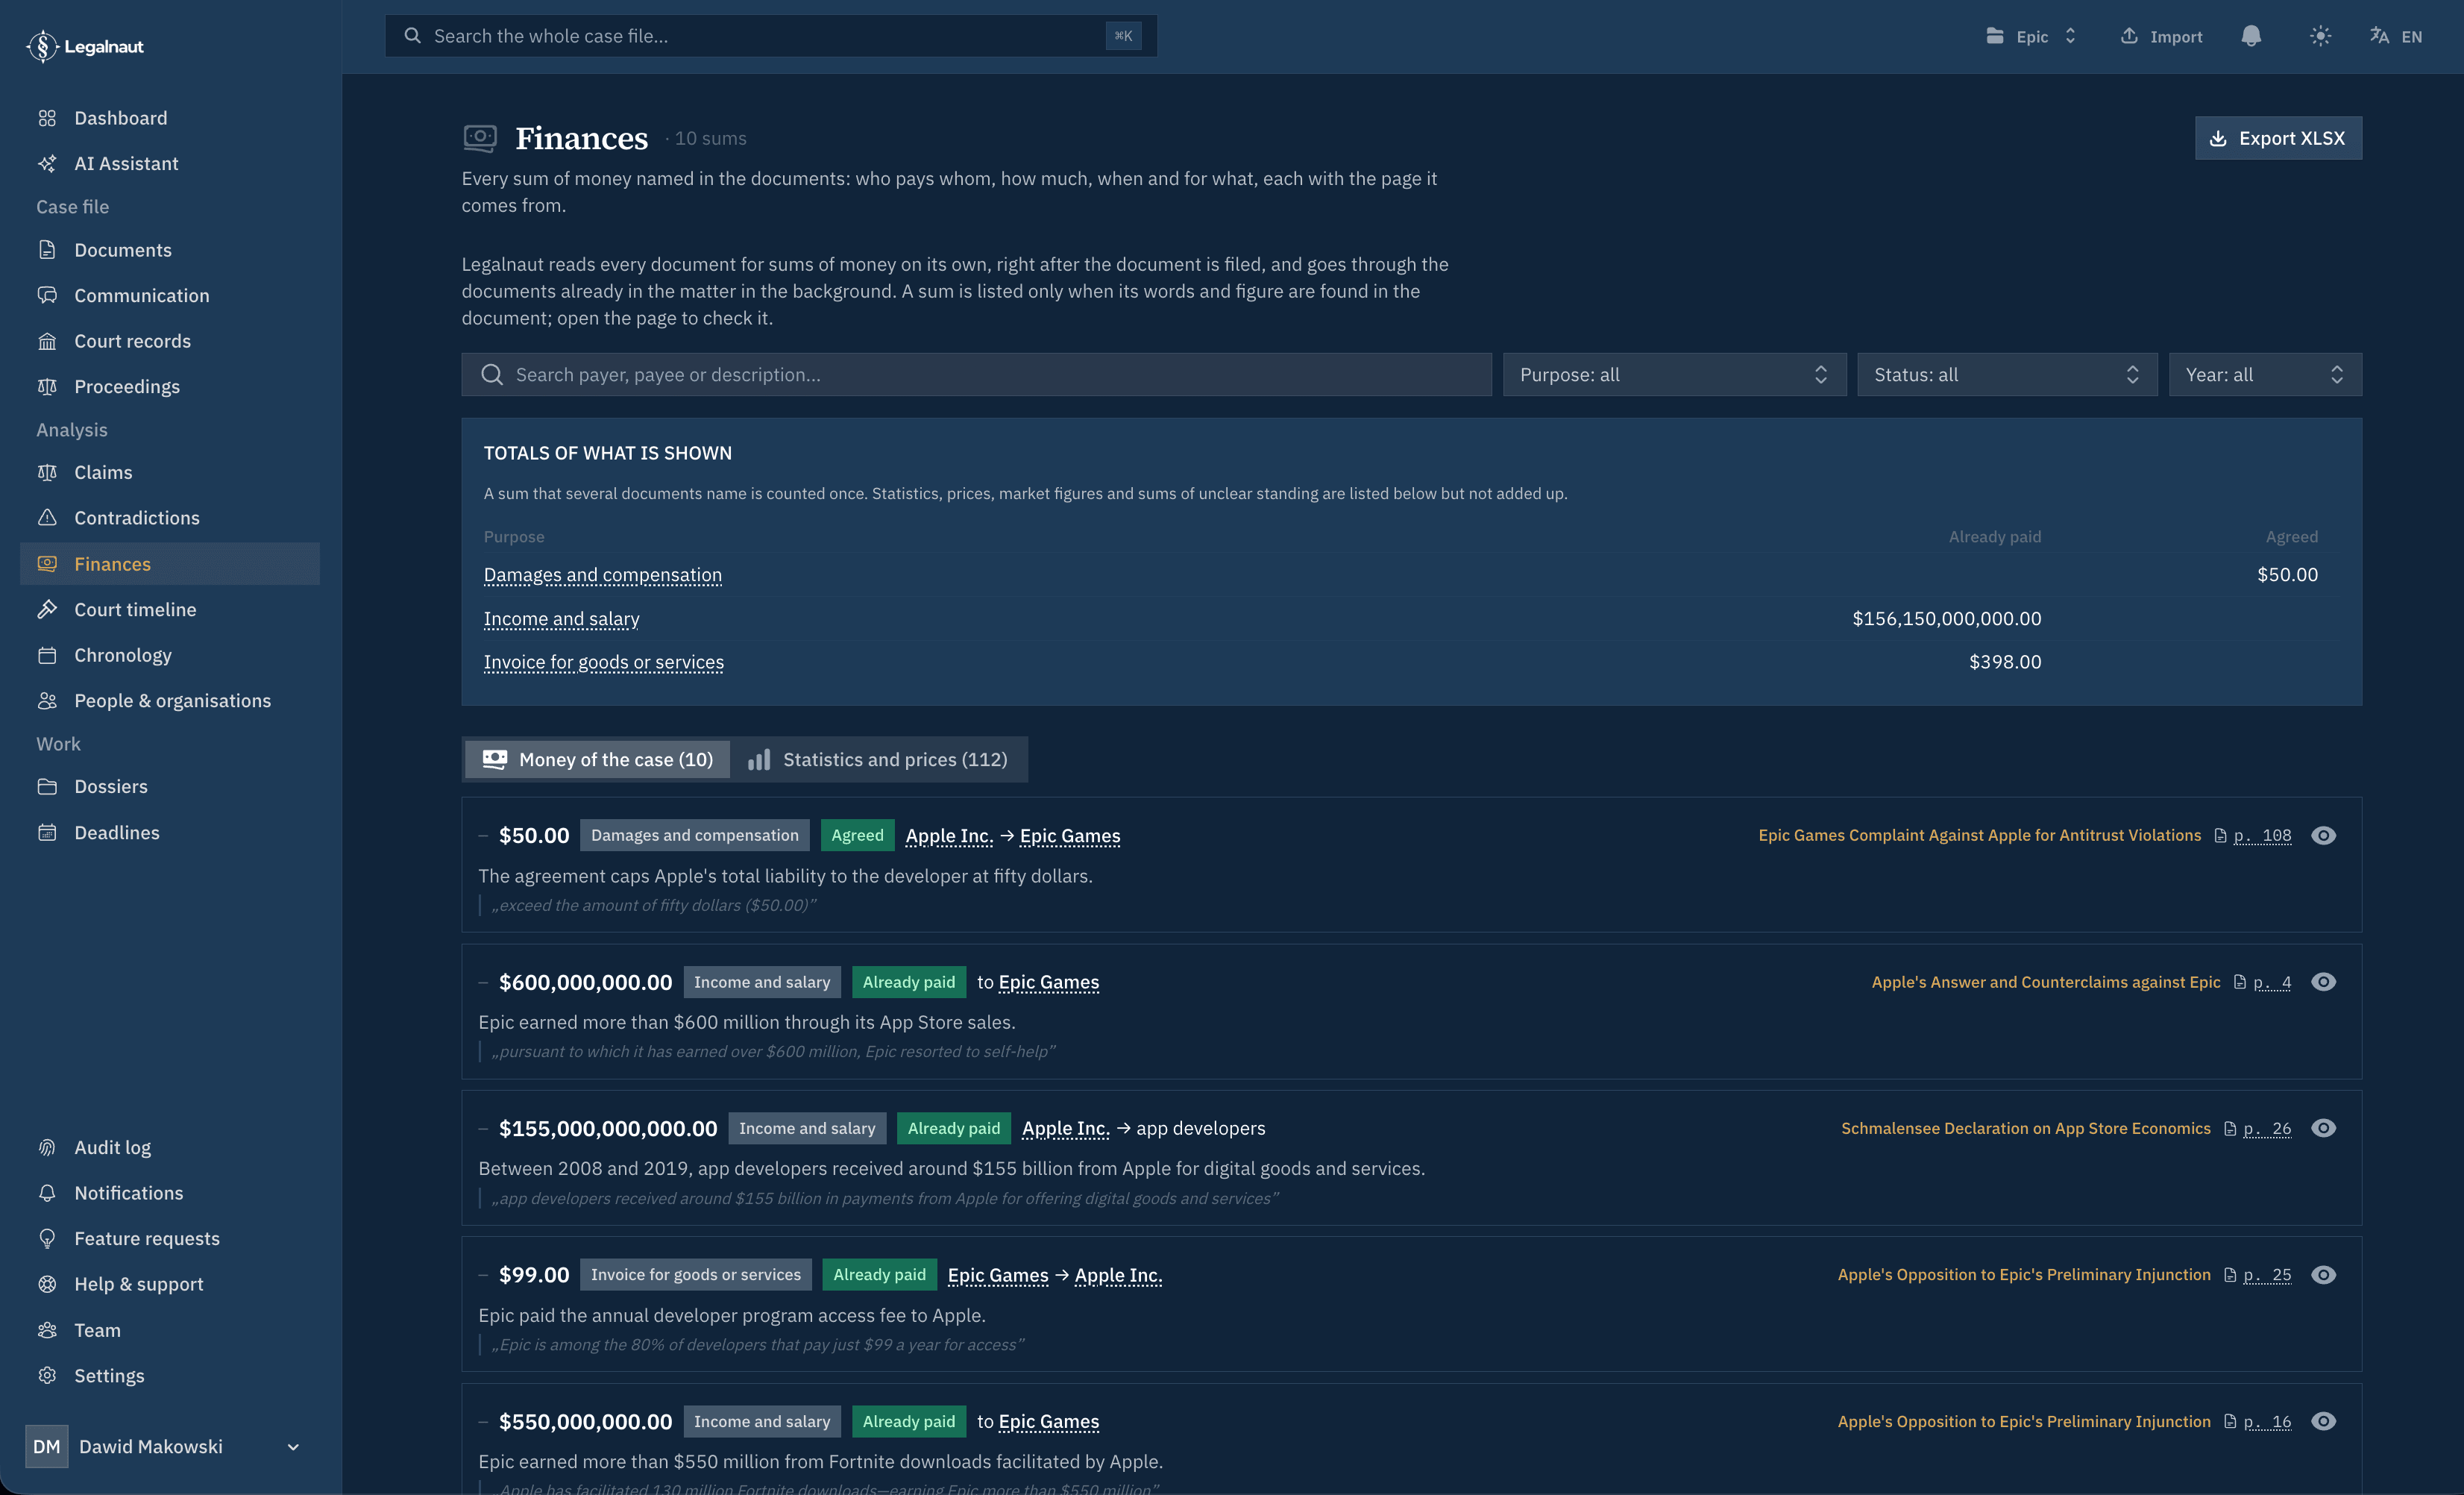Screen dimensions: 2464x1495
Task: Open Epic Games Complaint Against Apple document link
Action: tap(1979, 835)
